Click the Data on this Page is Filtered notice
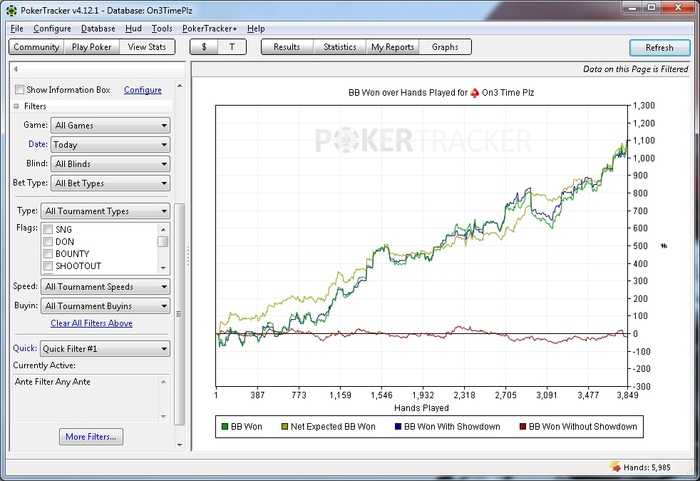Viewport: 700px width, 481px height. pos(636,69)
